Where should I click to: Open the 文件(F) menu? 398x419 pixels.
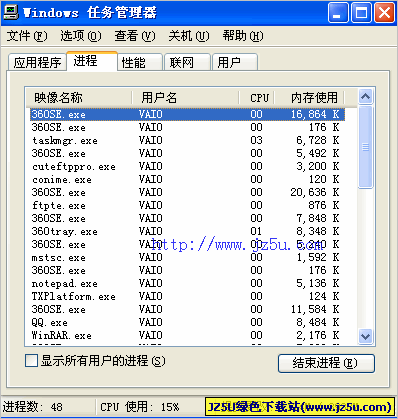[27, 36]
